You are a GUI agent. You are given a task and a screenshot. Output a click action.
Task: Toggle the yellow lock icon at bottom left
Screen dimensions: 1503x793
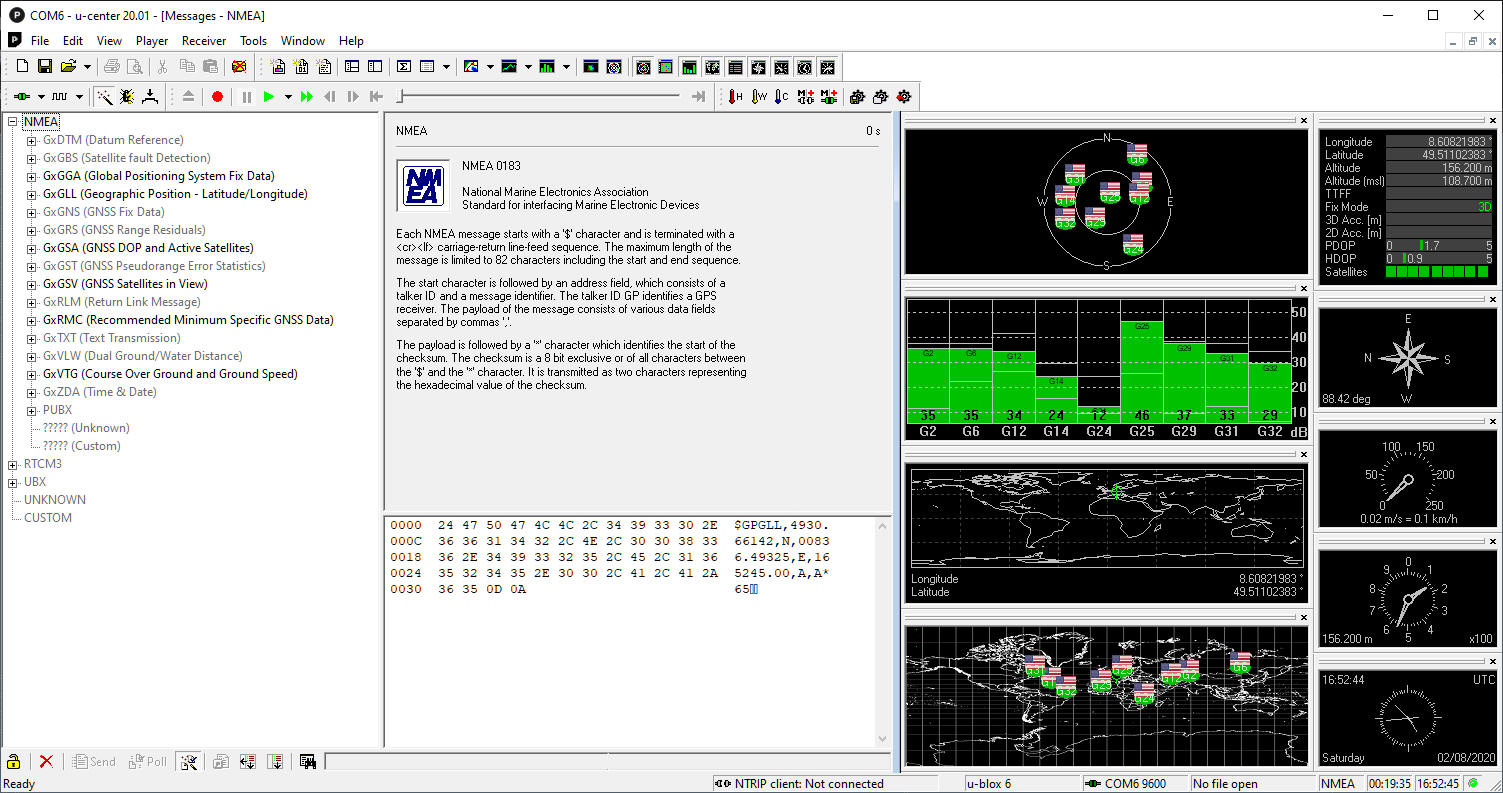(14, 762)
